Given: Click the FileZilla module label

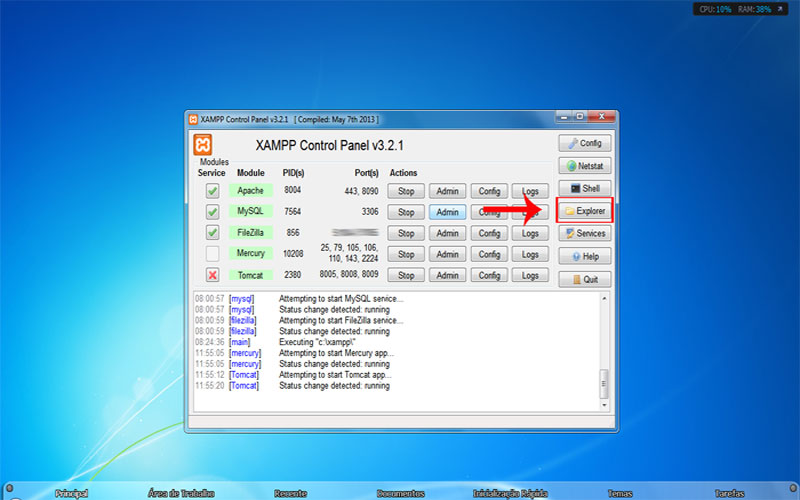Looking at the screenshot, I should point(251,233).
